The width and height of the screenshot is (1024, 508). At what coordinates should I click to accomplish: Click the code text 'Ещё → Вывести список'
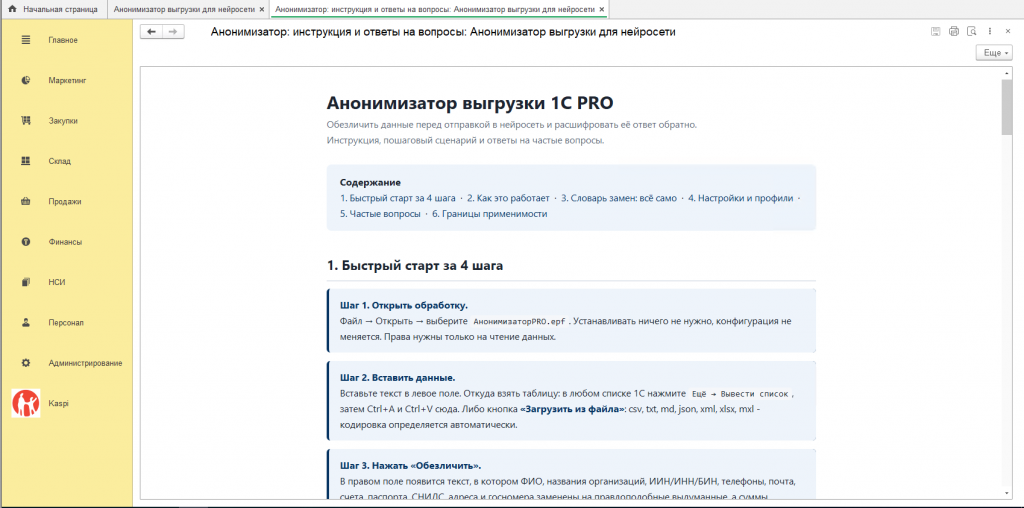coord(741,394)
